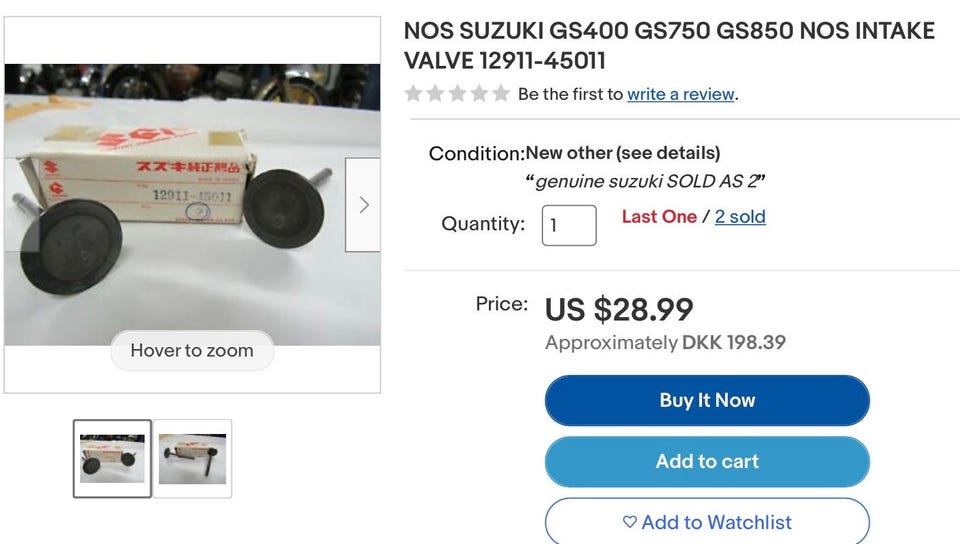This screenshot has height=544, width=960.
Task: Select the second product thumbnail
Action: [x=192, y=458]
